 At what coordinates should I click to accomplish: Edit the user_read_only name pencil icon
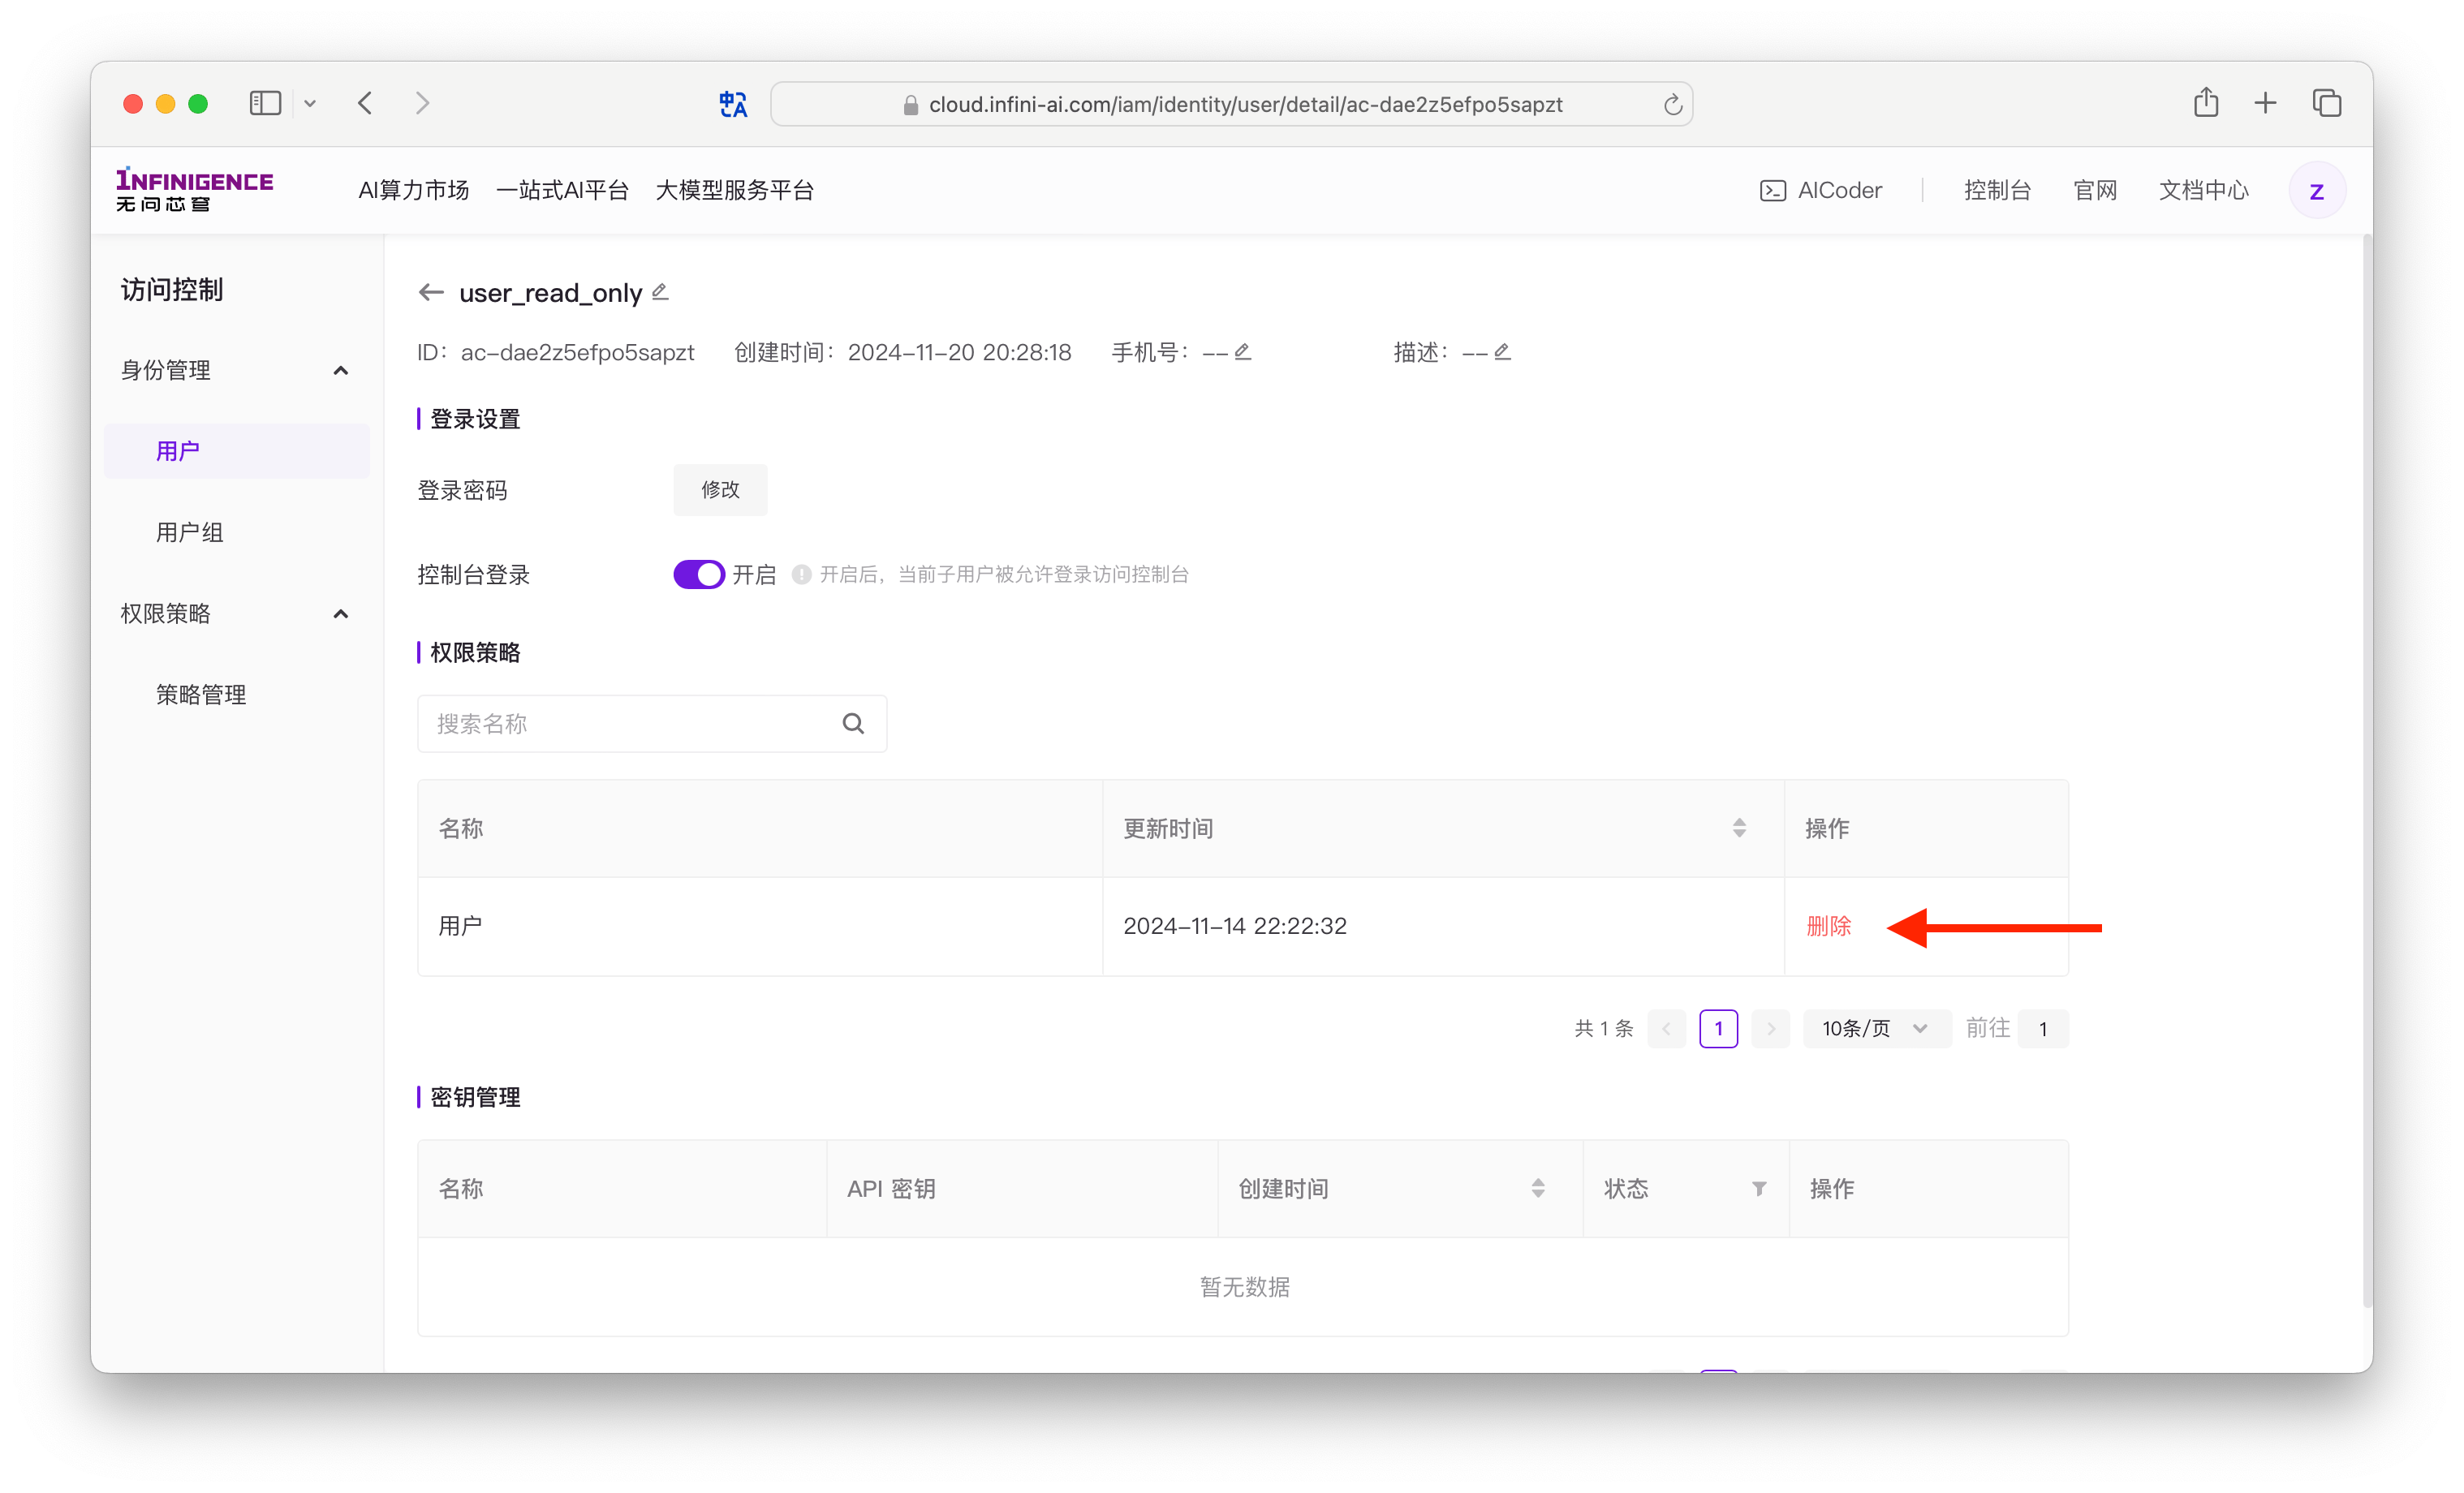click(660, 291)
